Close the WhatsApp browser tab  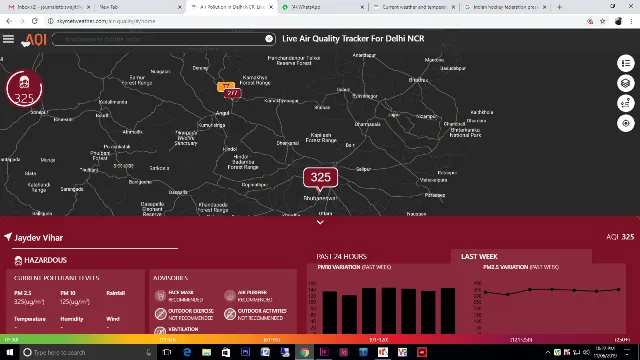point(362,7)
